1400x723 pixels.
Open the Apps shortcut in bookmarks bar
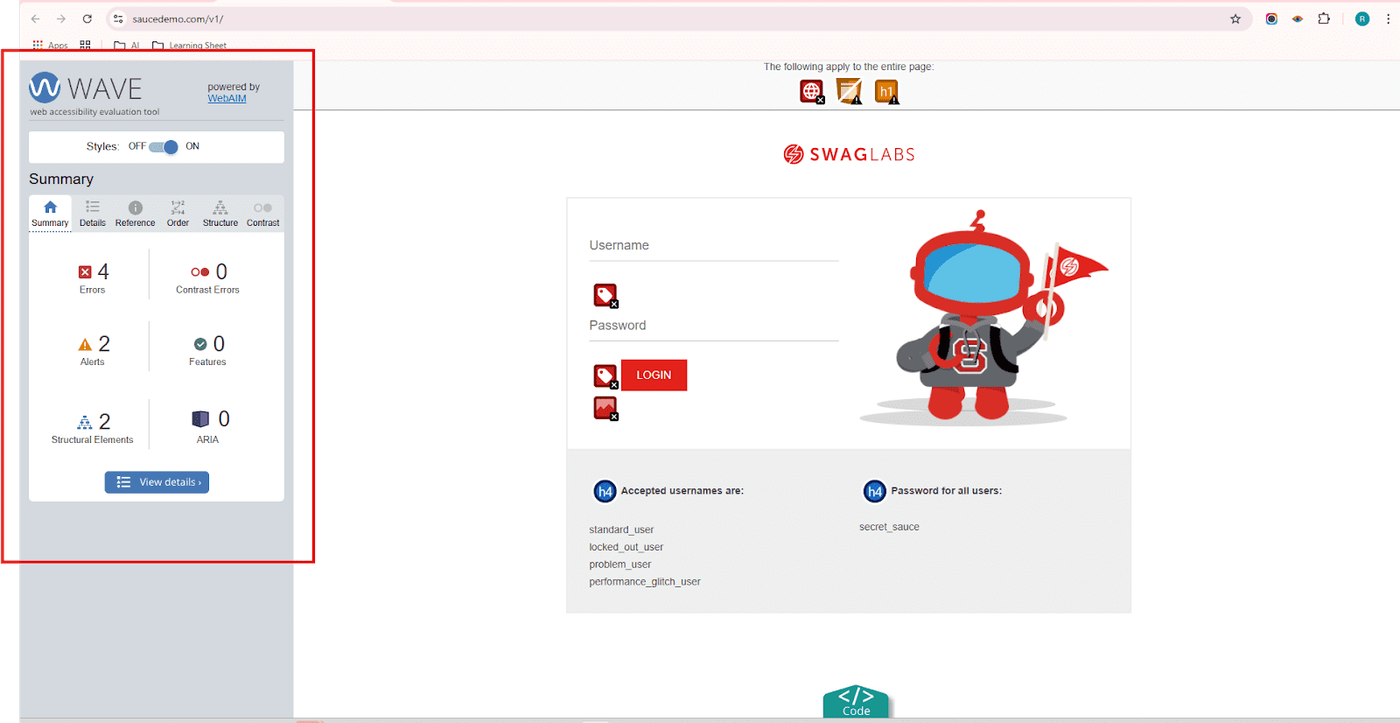[51, 45]
